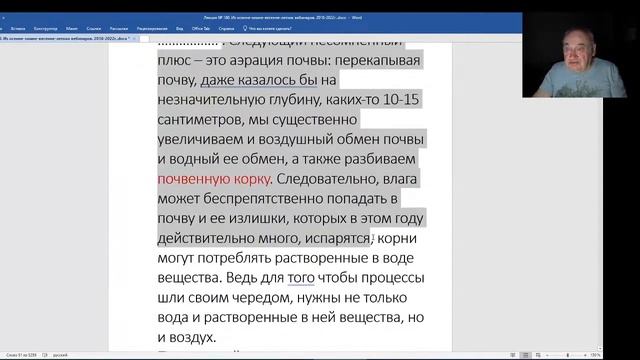This screenshot has width=640, height=360.
Task: Click the scroll-down arrow of the vertical scrollbar
Action: point(600,349)
